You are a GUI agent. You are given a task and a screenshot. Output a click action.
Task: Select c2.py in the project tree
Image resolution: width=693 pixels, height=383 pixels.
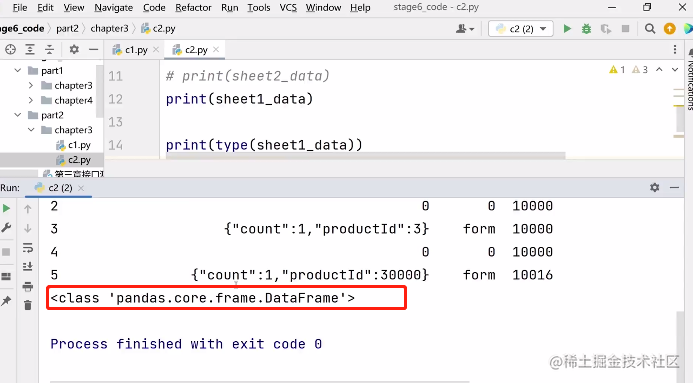73,159
